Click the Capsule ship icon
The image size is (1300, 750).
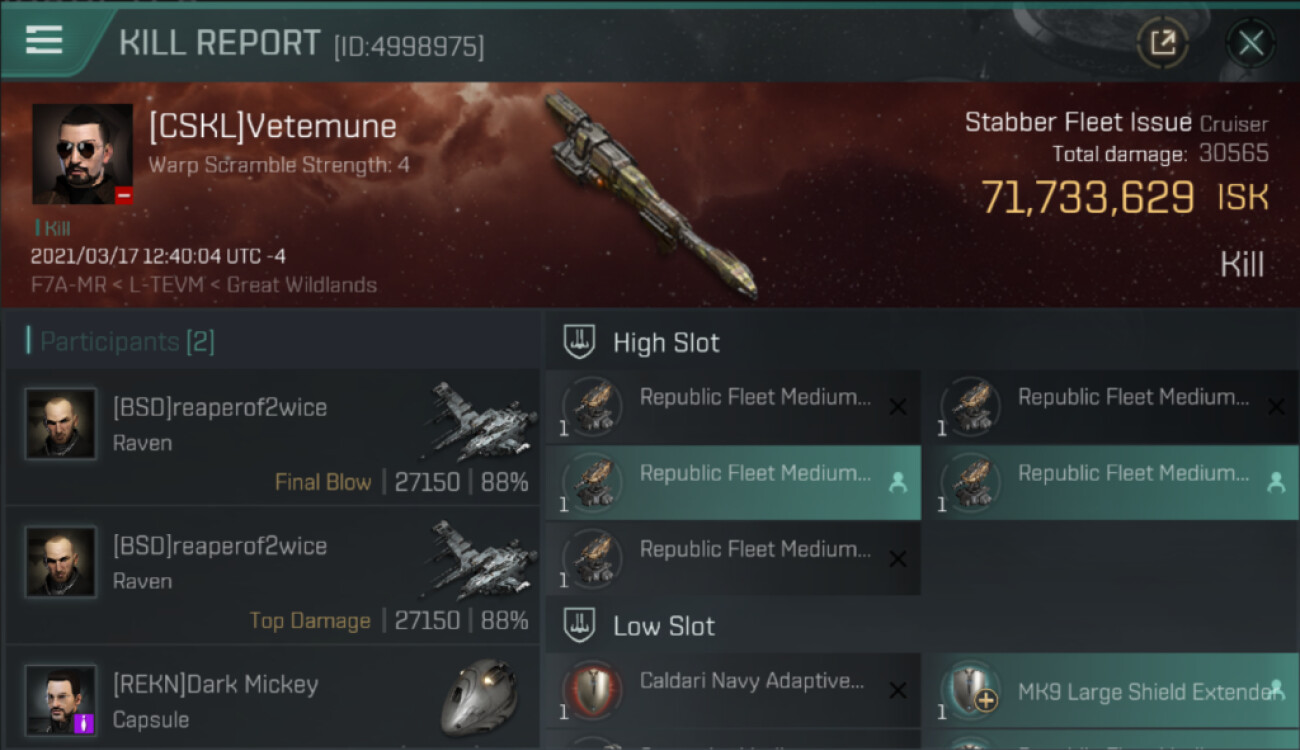pyautogui.click(x=478, y=698)
